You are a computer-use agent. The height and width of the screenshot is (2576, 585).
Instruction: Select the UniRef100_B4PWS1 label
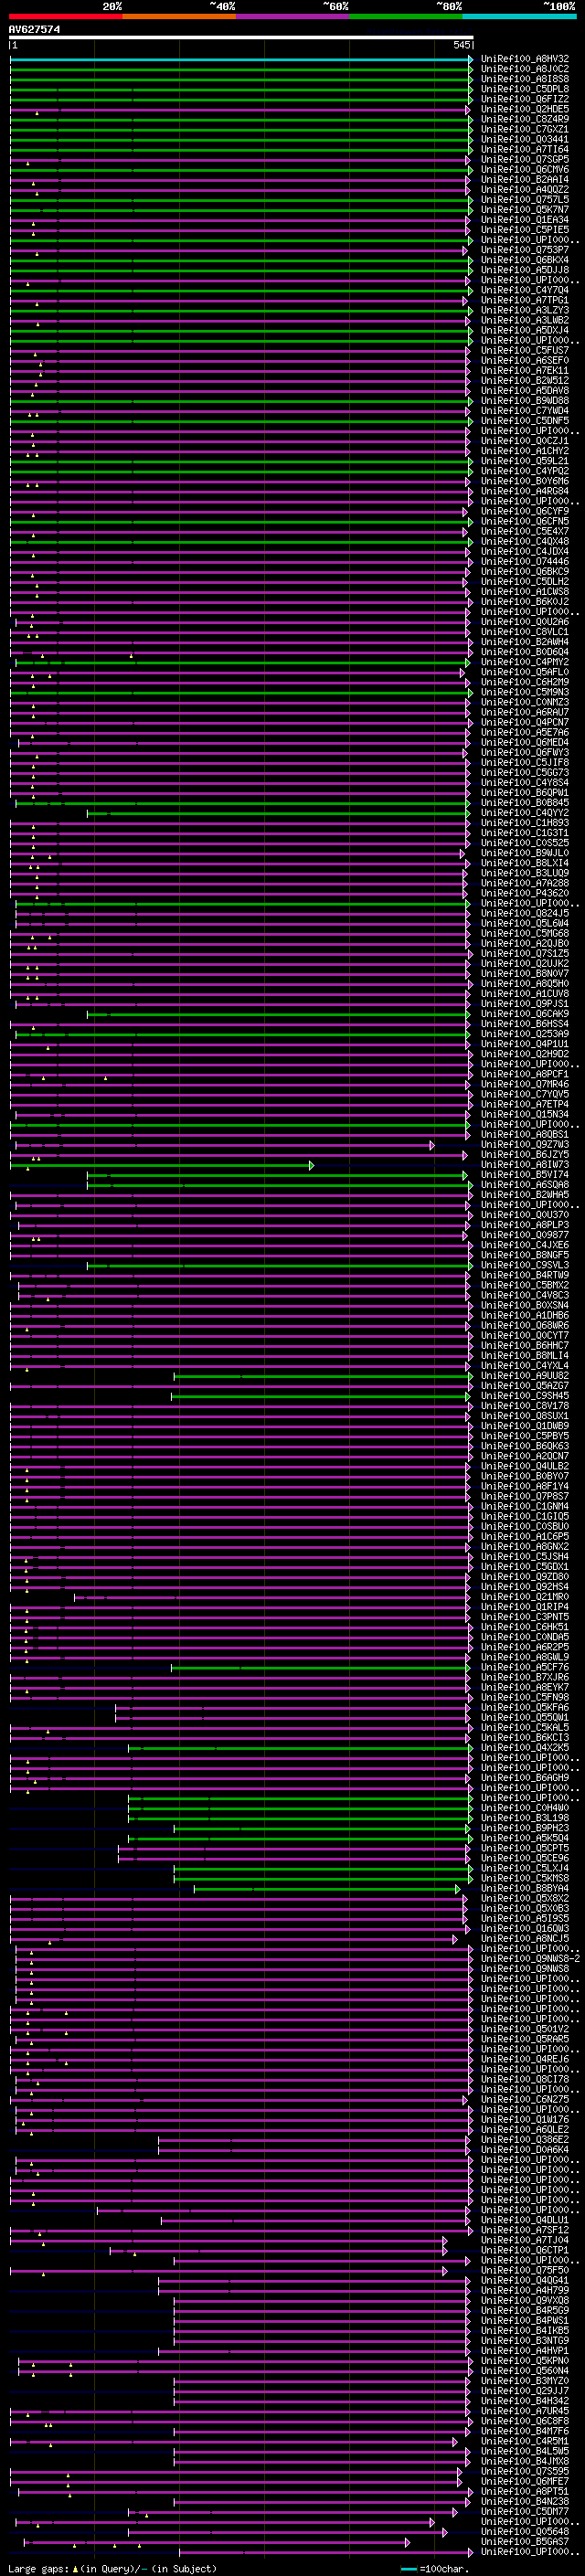click(525, 2320)
